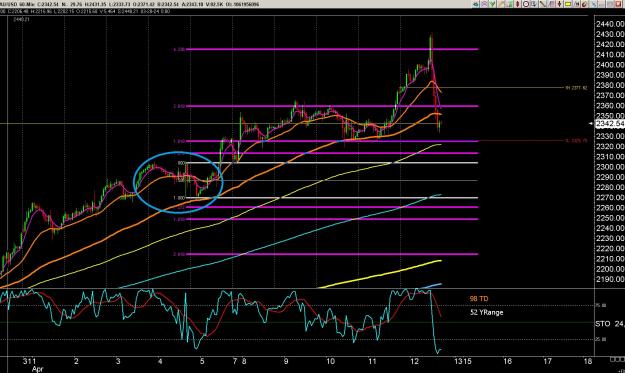
Task: Select the diagonal line drawing tool
Action: coord(542,4)
